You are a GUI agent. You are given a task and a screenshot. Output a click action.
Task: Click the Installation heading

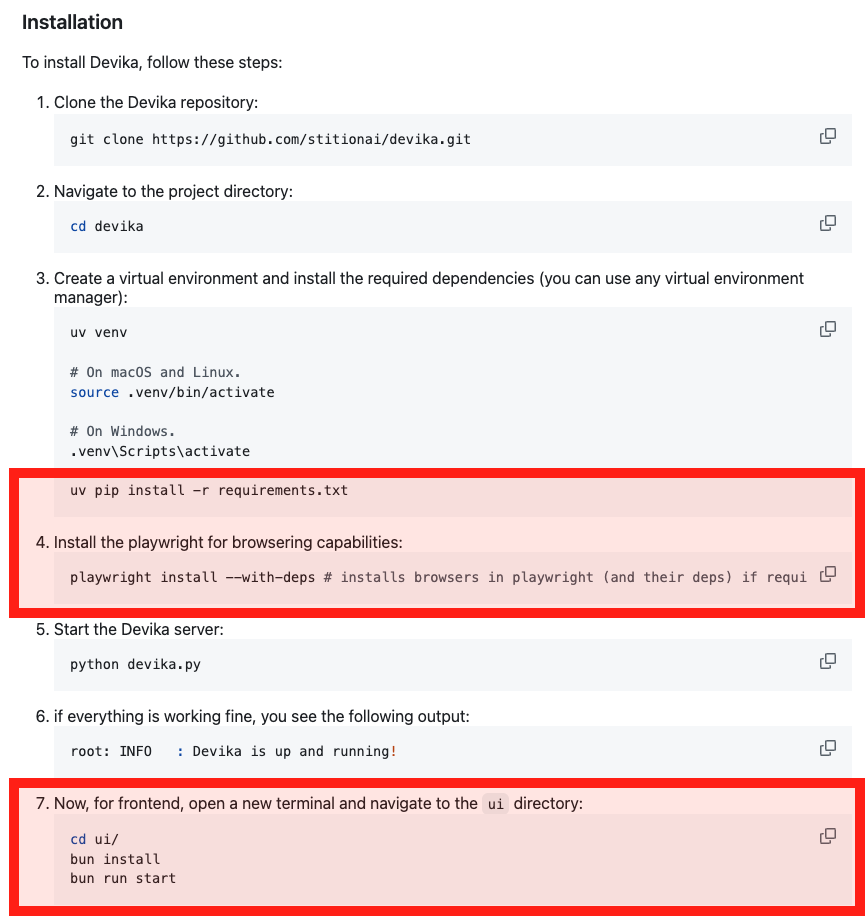point(73,22)
